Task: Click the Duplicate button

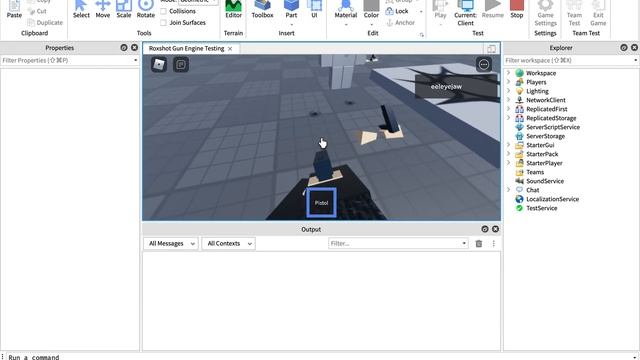Action: 45,22
